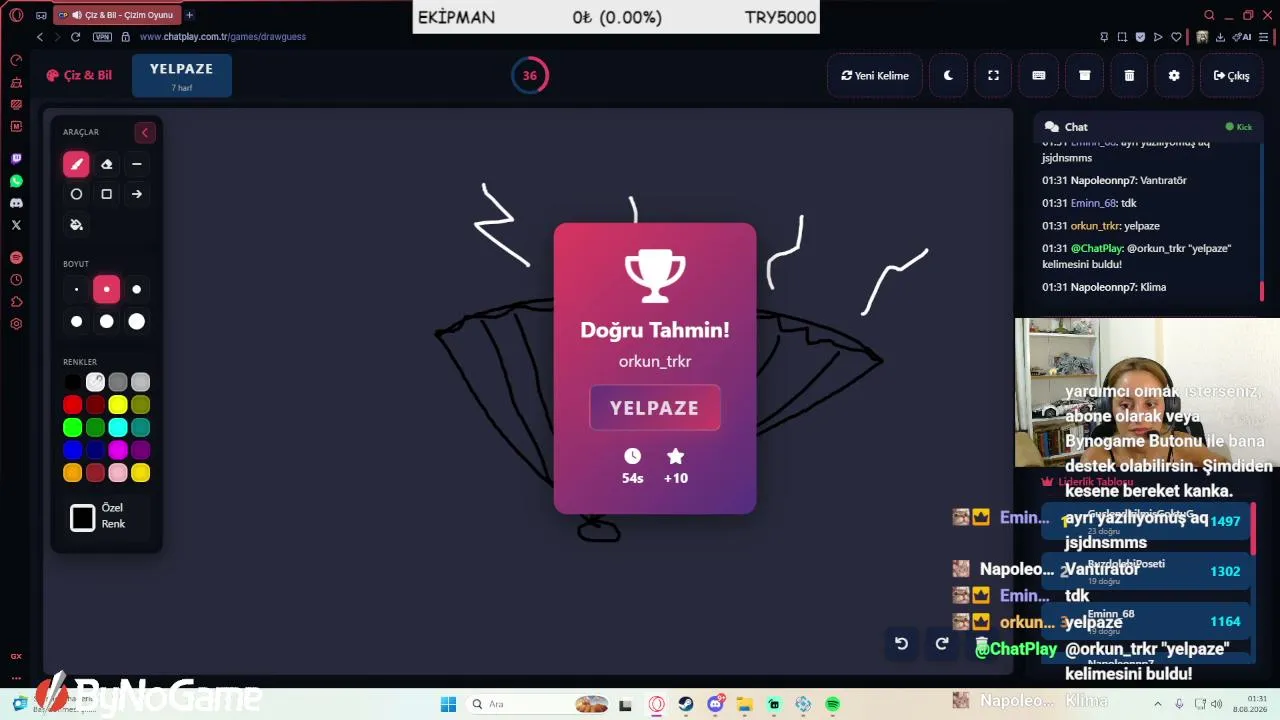
Task: Click the YELPAZE answer in the popup
Action: coord(655,408)
